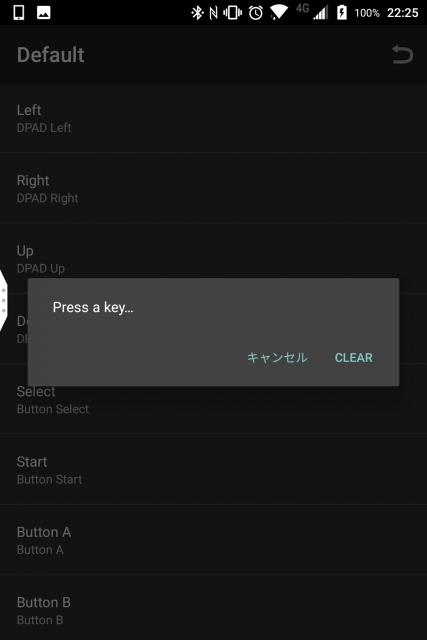Viewport: 427px width, 640px height.
Task: Tap the mobile signal strength icon
Action: [x=320, y=13]
